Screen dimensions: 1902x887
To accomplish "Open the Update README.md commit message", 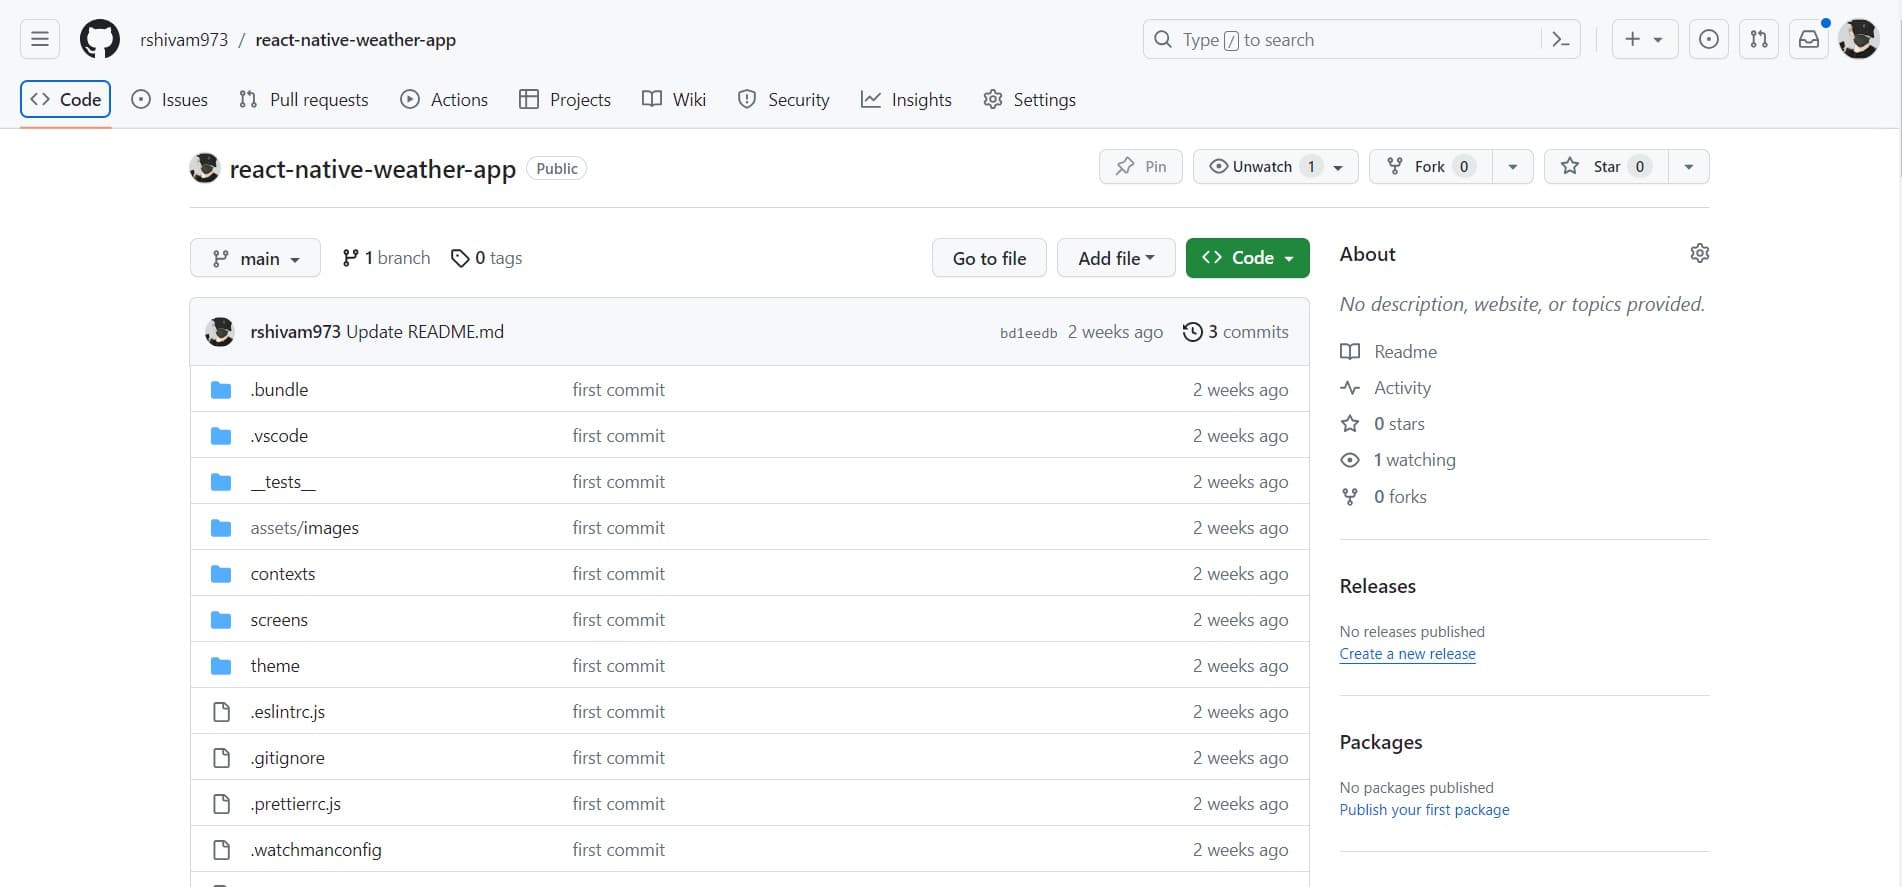I will click(425, 332).
